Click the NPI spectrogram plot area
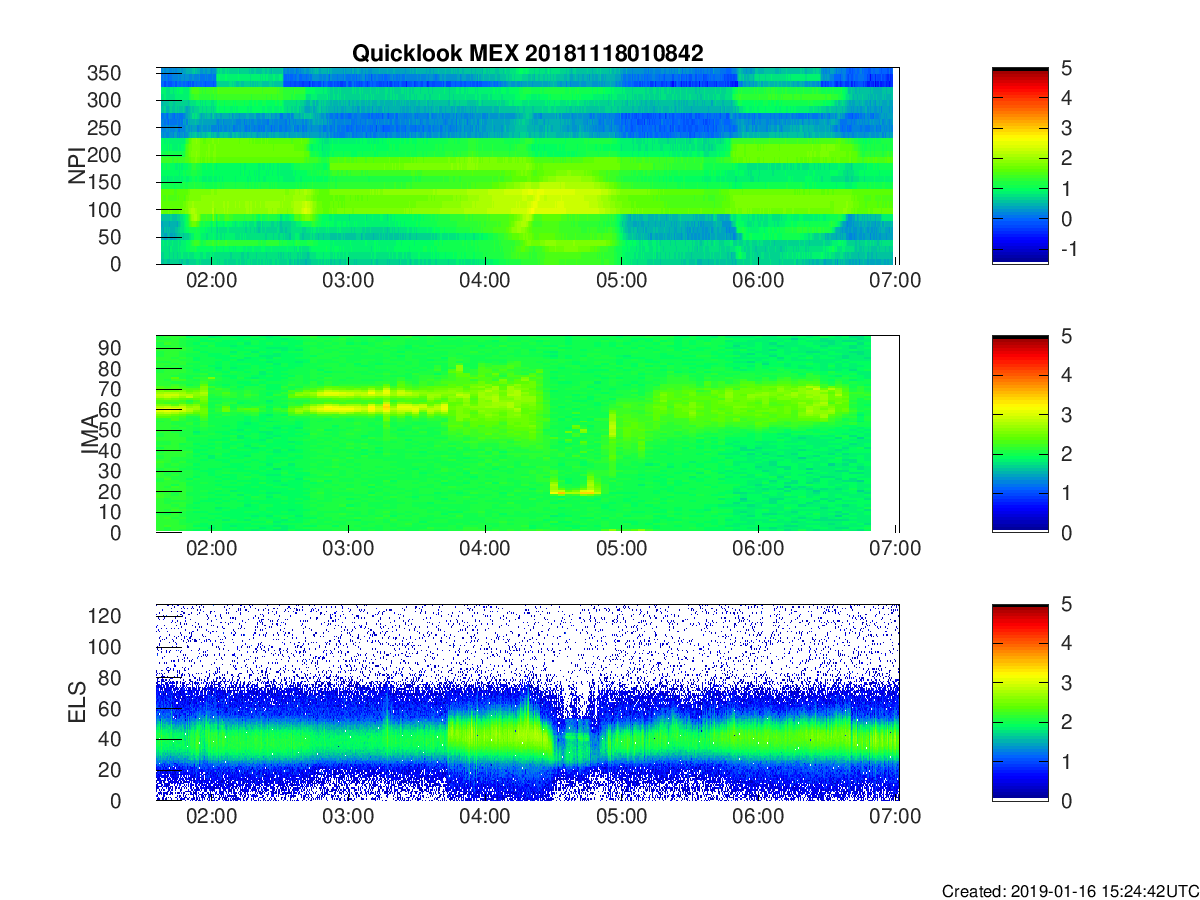The image size is (1200, 900). point(526,166)
